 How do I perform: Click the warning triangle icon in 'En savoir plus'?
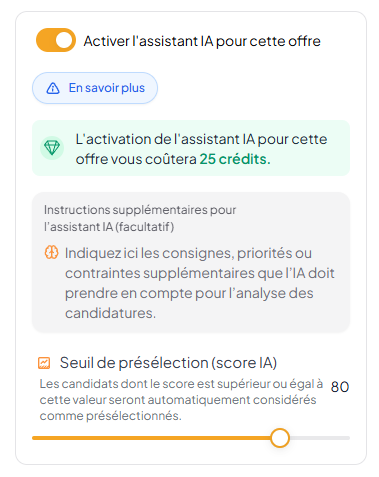[x=53, y=88]
